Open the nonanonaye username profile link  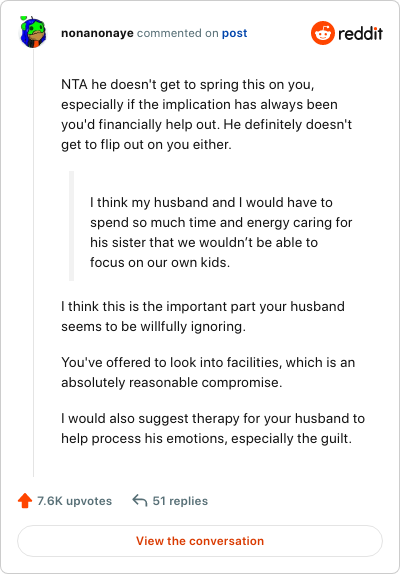click(97, 33)
